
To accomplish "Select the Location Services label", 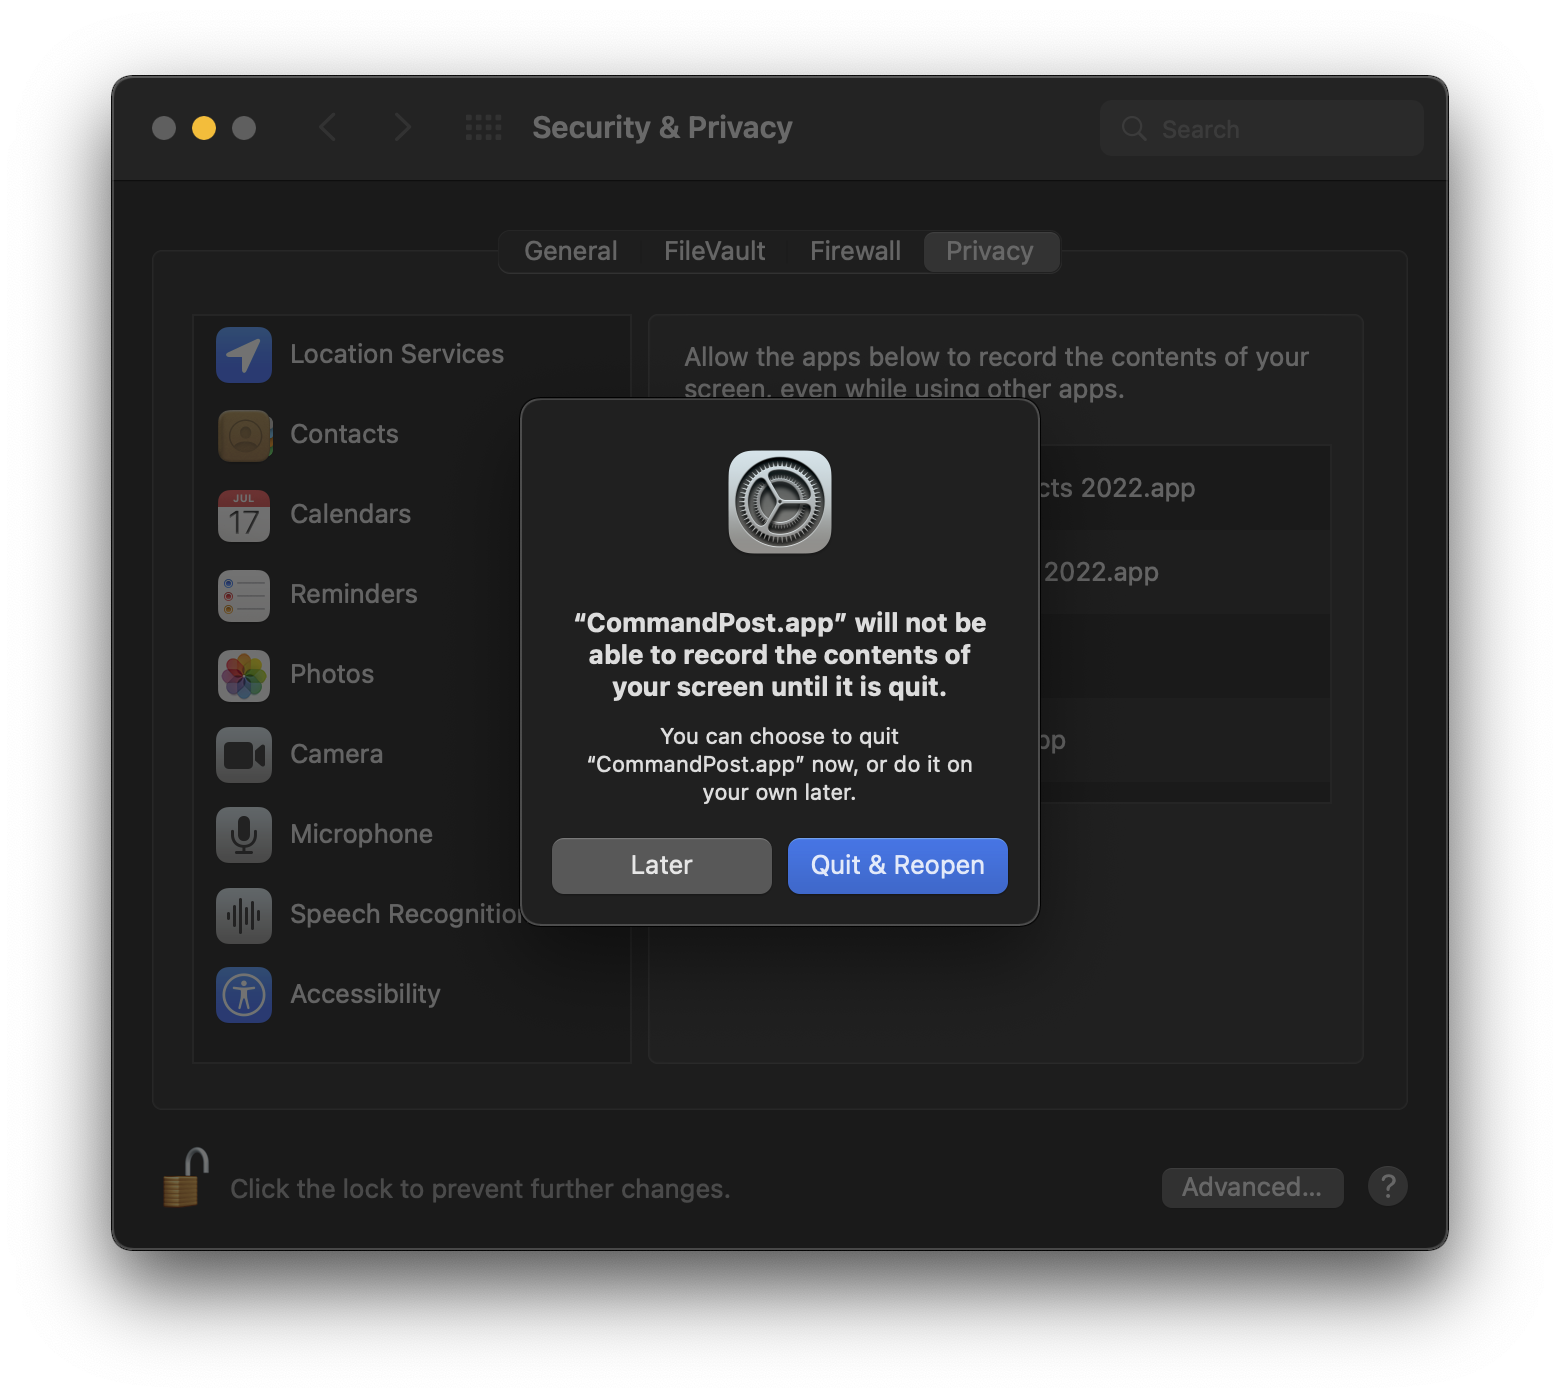I will point(397,355).
